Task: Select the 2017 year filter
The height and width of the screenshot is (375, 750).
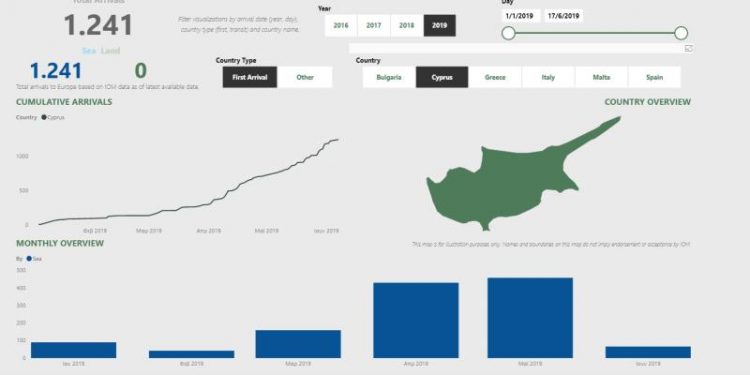Action: tap(374, 26)
